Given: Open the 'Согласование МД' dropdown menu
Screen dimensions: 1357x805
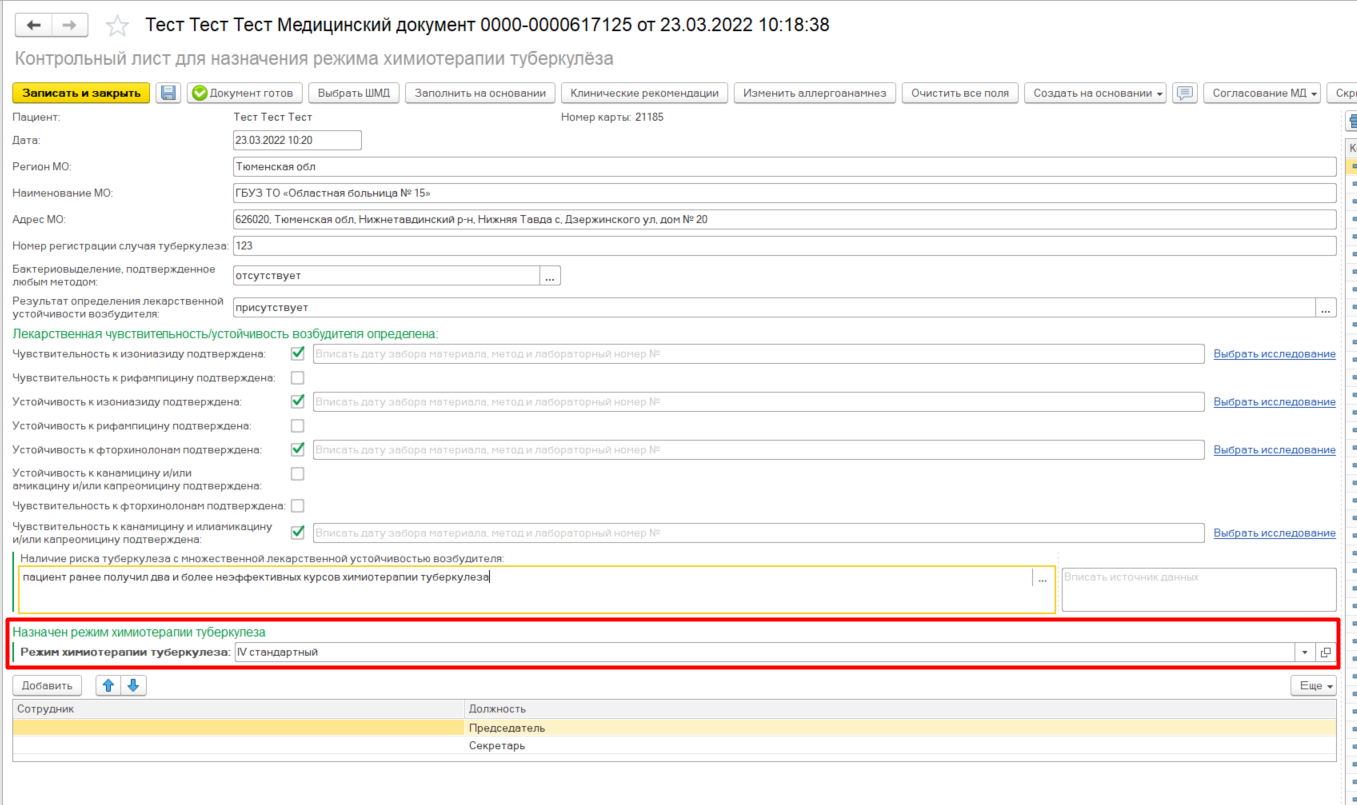Looking at the screenshot, I should [1265, 93].
